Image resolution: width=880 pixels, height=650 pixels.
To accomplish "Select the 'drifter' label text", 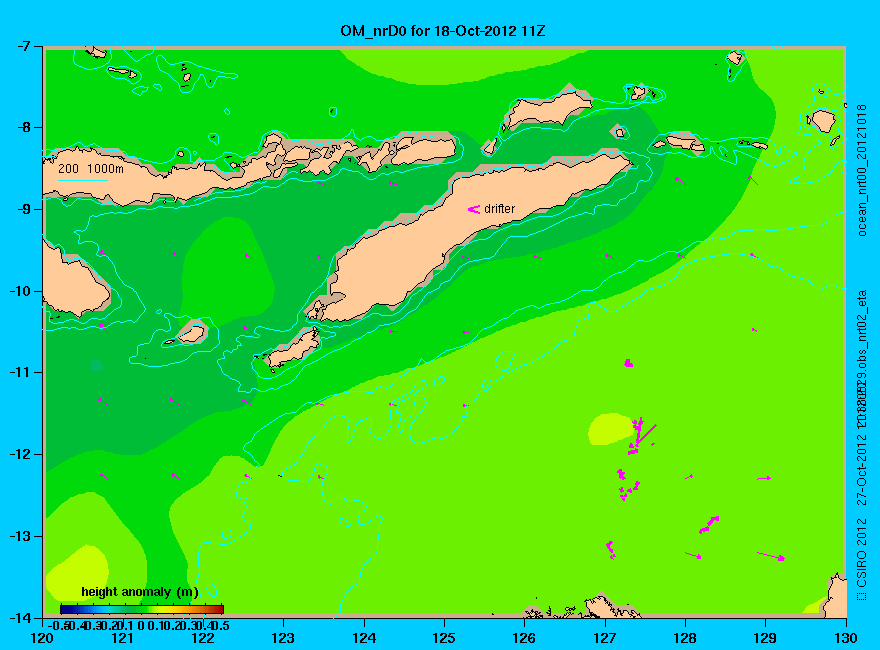I will (x=499, y=209).
